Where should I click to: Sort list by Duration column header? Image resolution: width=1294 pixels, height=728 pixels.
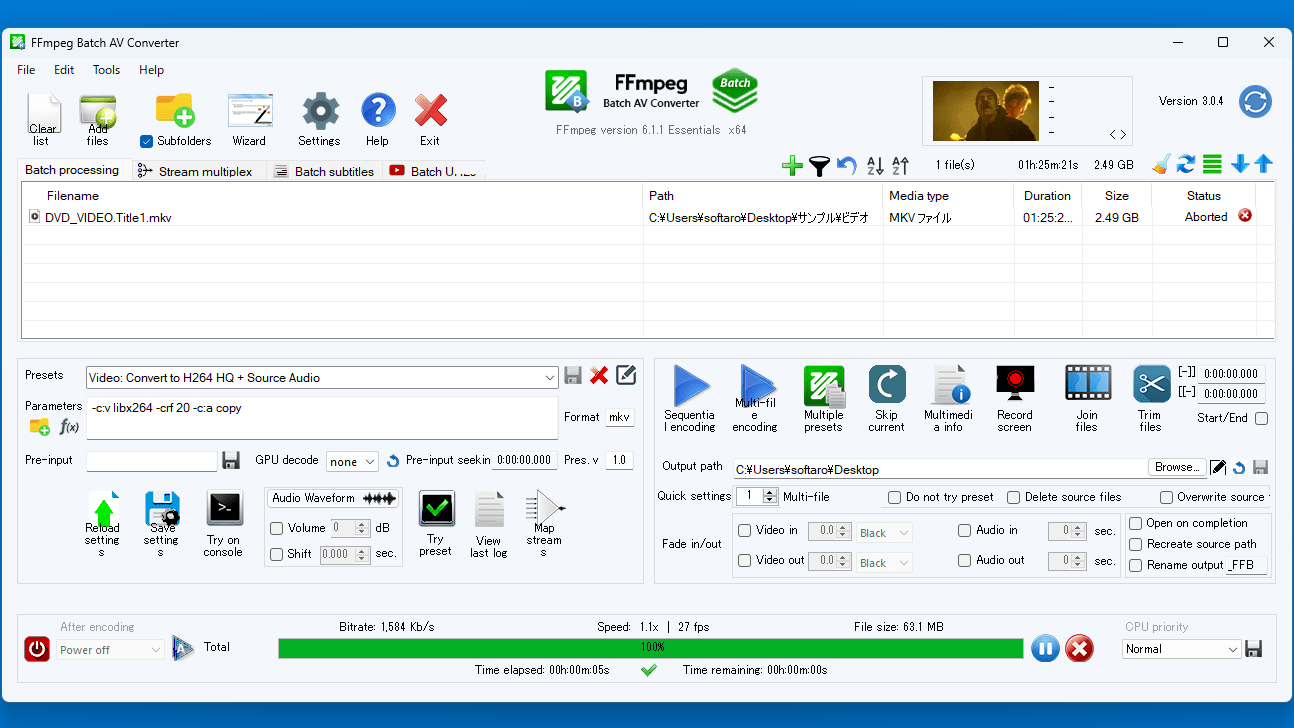(x=1047, y=196)
